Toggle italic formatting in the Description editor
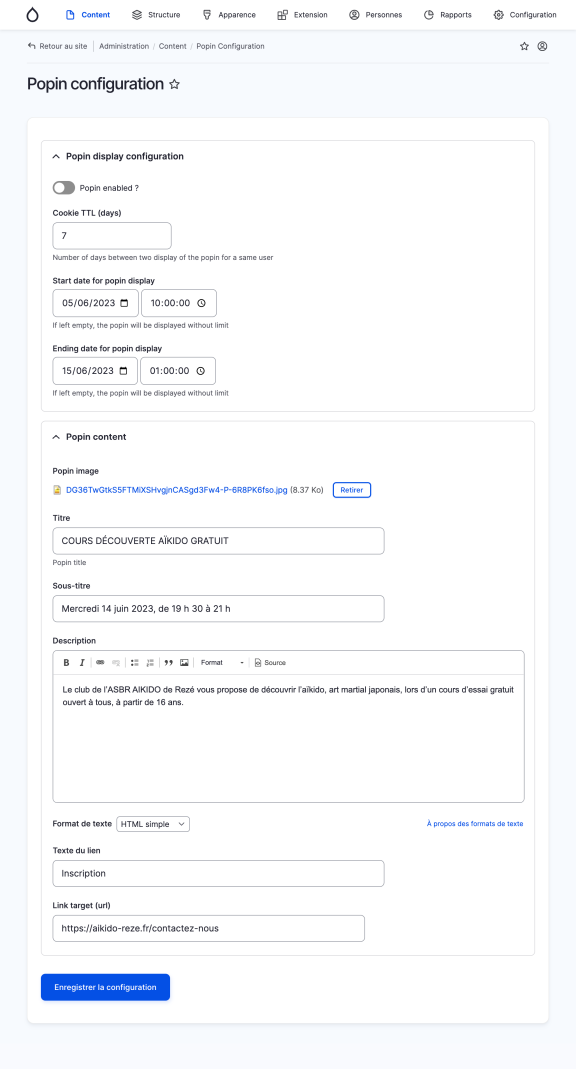Image resolution: width=576 pixels, height=1069 pixels. (x=81, y=662)
